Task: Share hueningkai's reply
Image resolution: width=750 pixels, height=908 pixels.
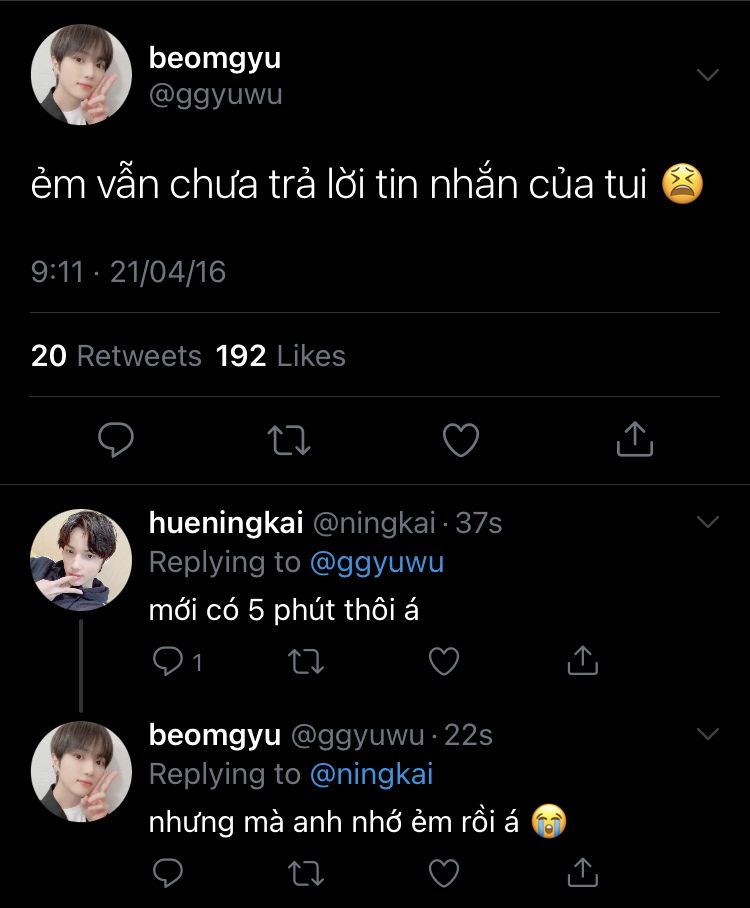Action: [582, 661]
